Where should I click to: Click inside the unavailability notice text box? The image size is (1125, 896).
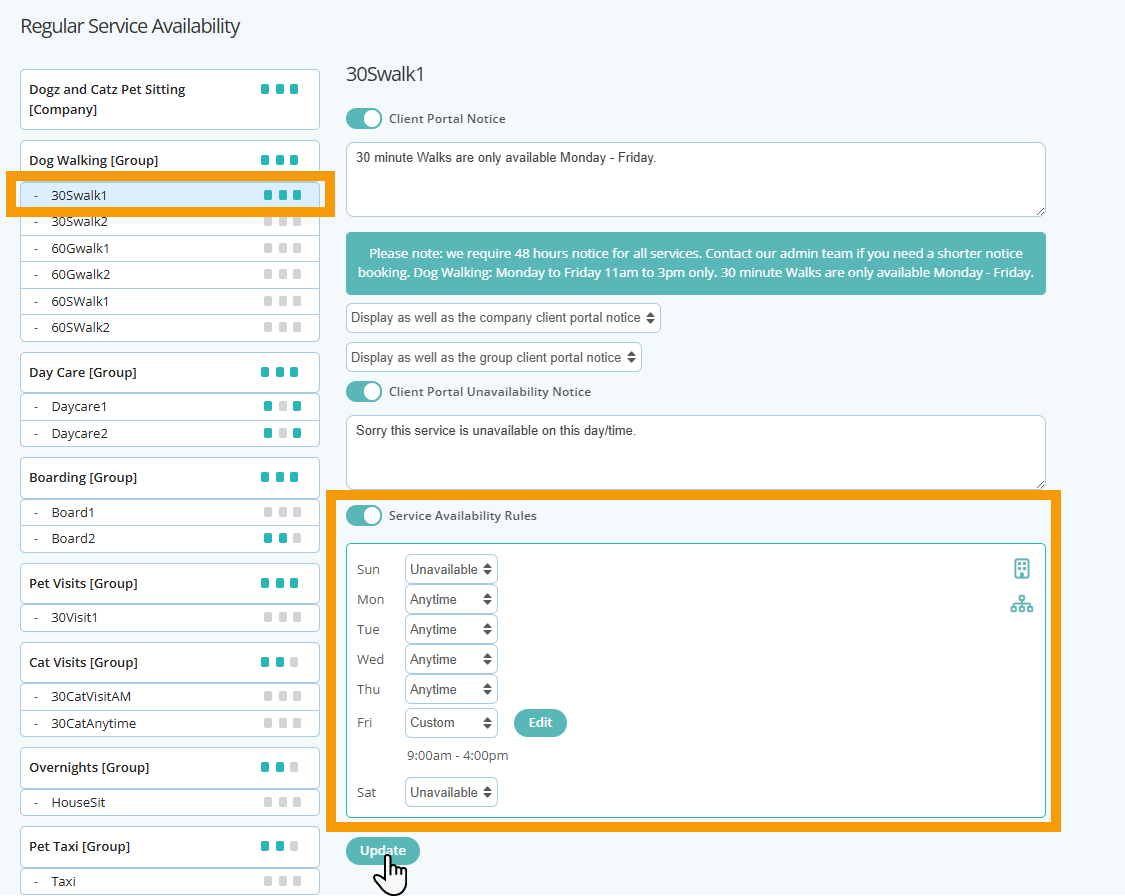click(695, 450)
